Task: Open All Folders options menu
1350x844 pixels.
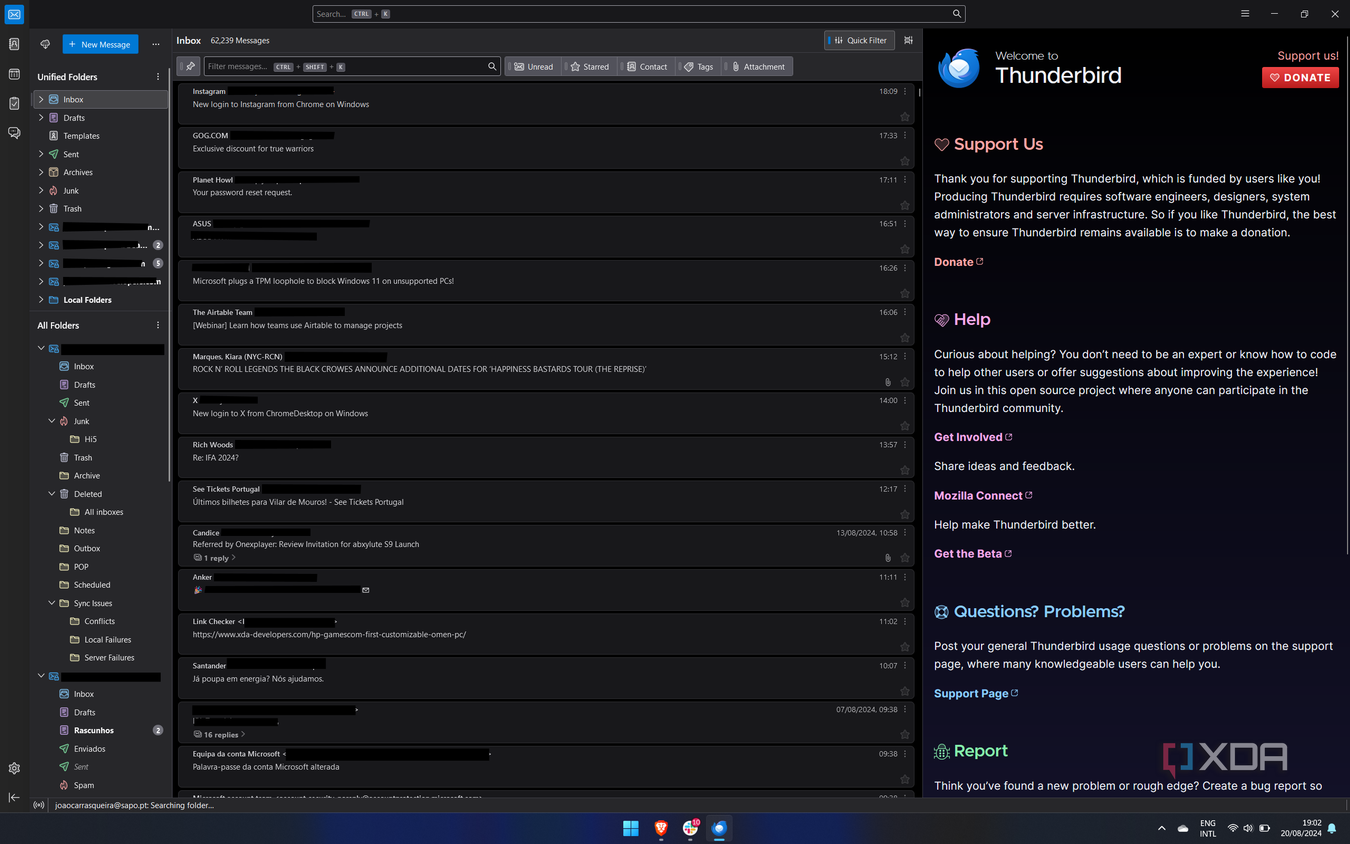Action: tap(158, 325)
